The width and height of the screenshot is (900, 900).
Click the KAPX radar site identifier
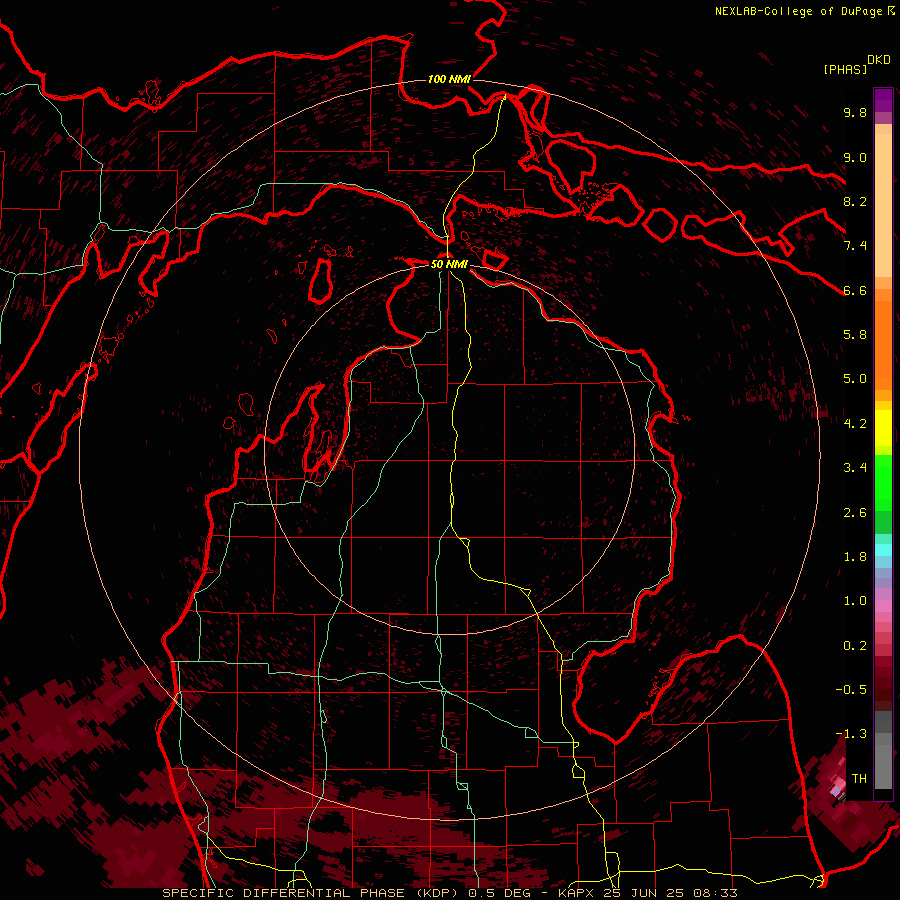pos(577,893)
